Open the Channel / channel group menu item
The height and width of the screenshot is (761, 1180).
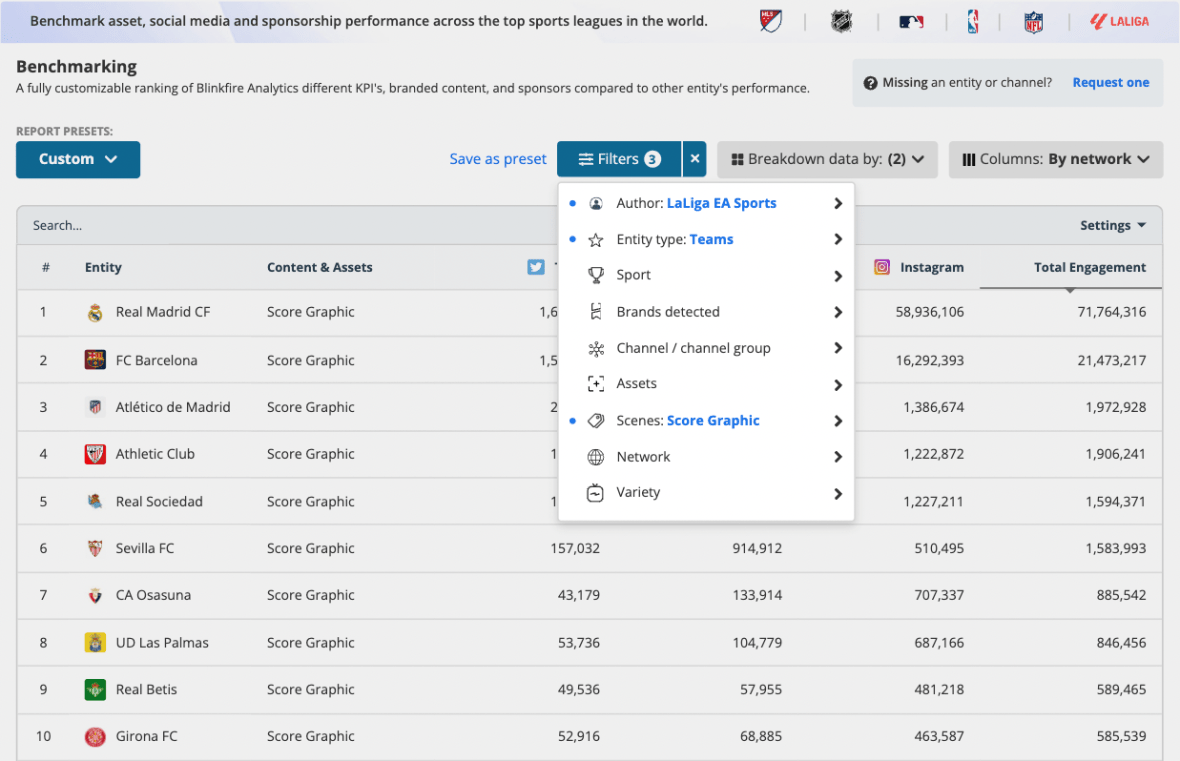pyautogui.click(x=692, y=347)
